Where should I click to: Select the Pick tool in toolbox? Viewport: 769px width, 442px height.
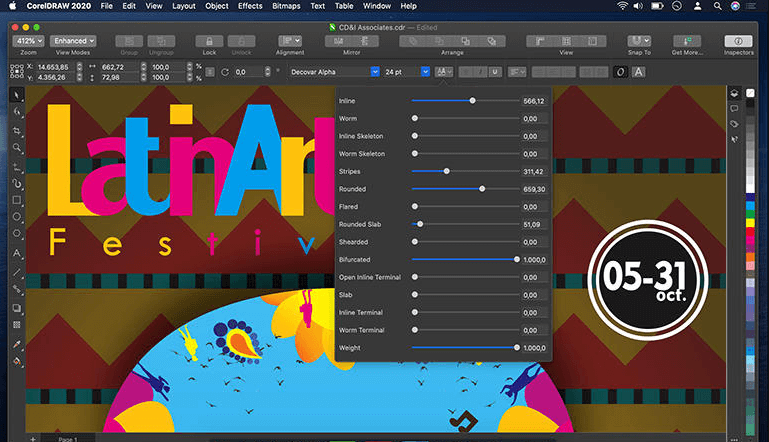(x=17, y=95)
